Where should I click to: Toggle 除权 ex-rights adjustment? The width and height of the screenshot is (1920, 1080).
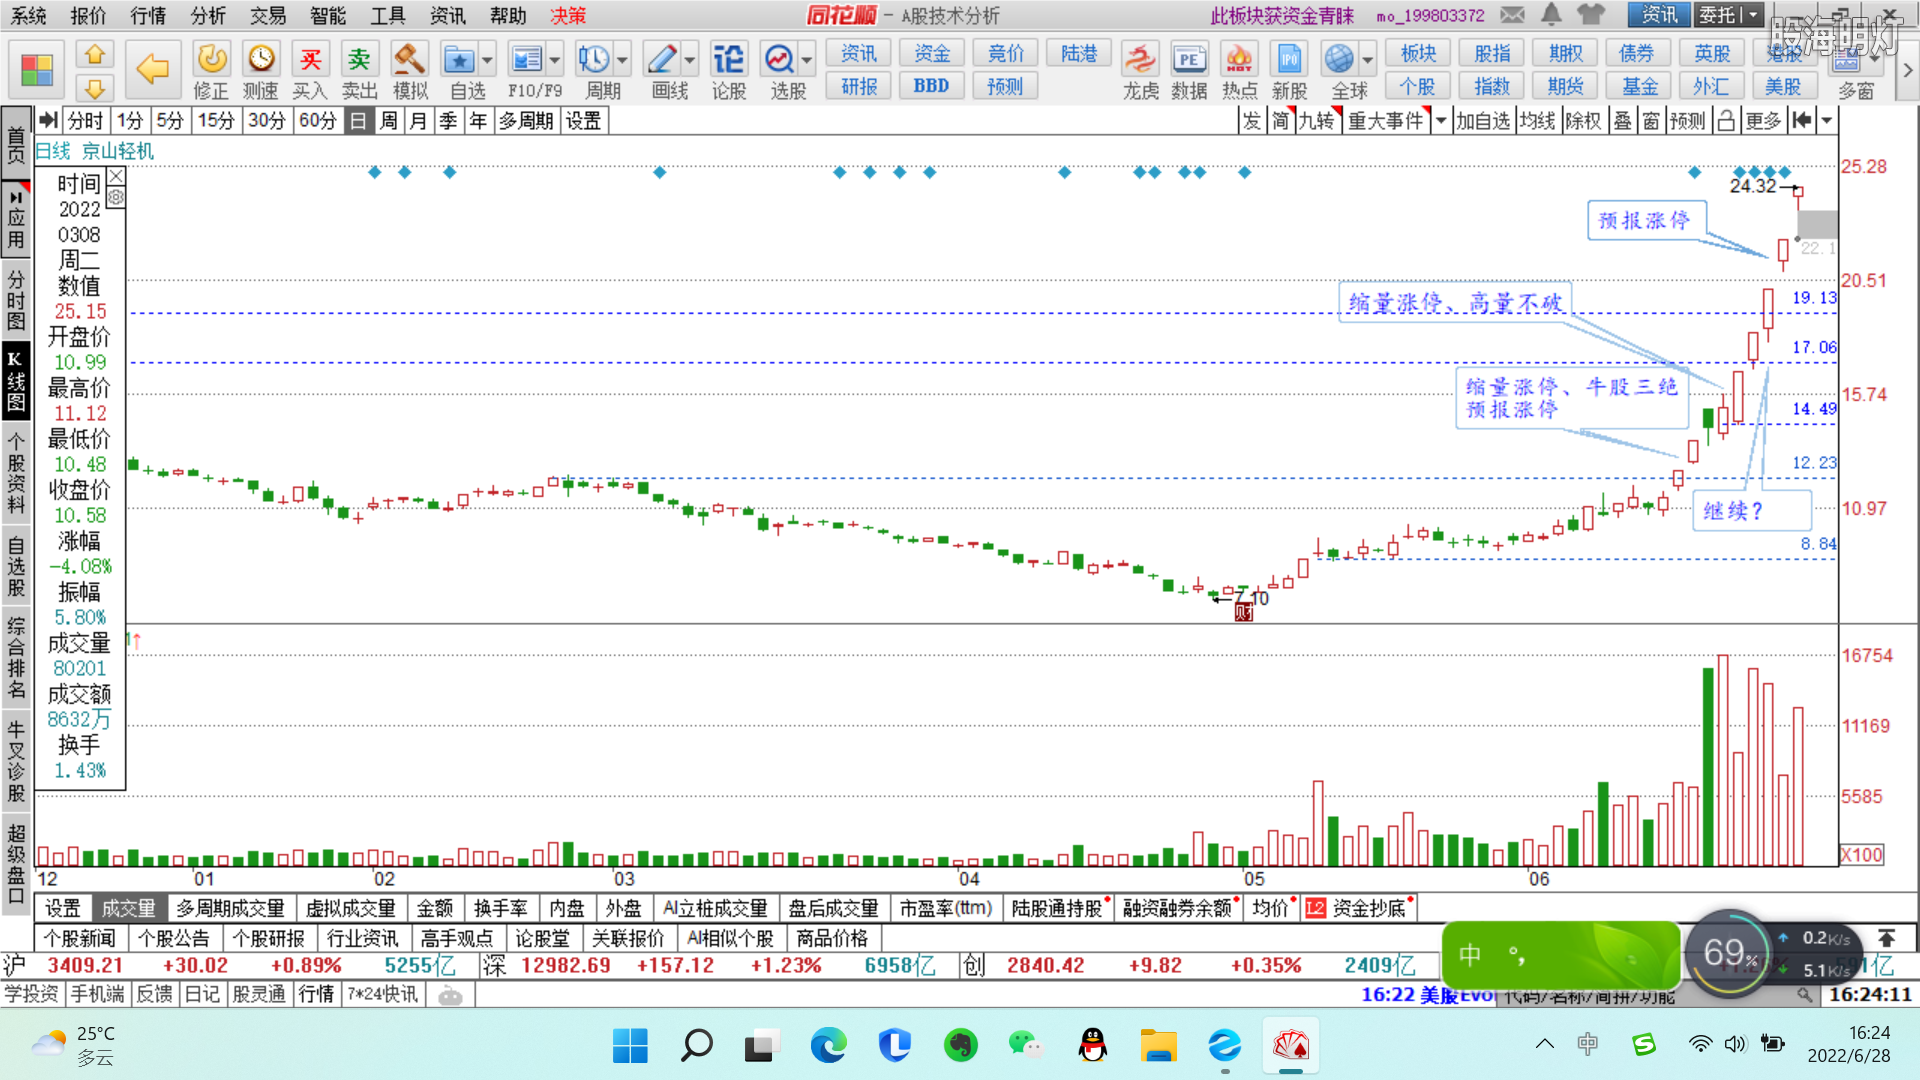(x=1583, y=121)
